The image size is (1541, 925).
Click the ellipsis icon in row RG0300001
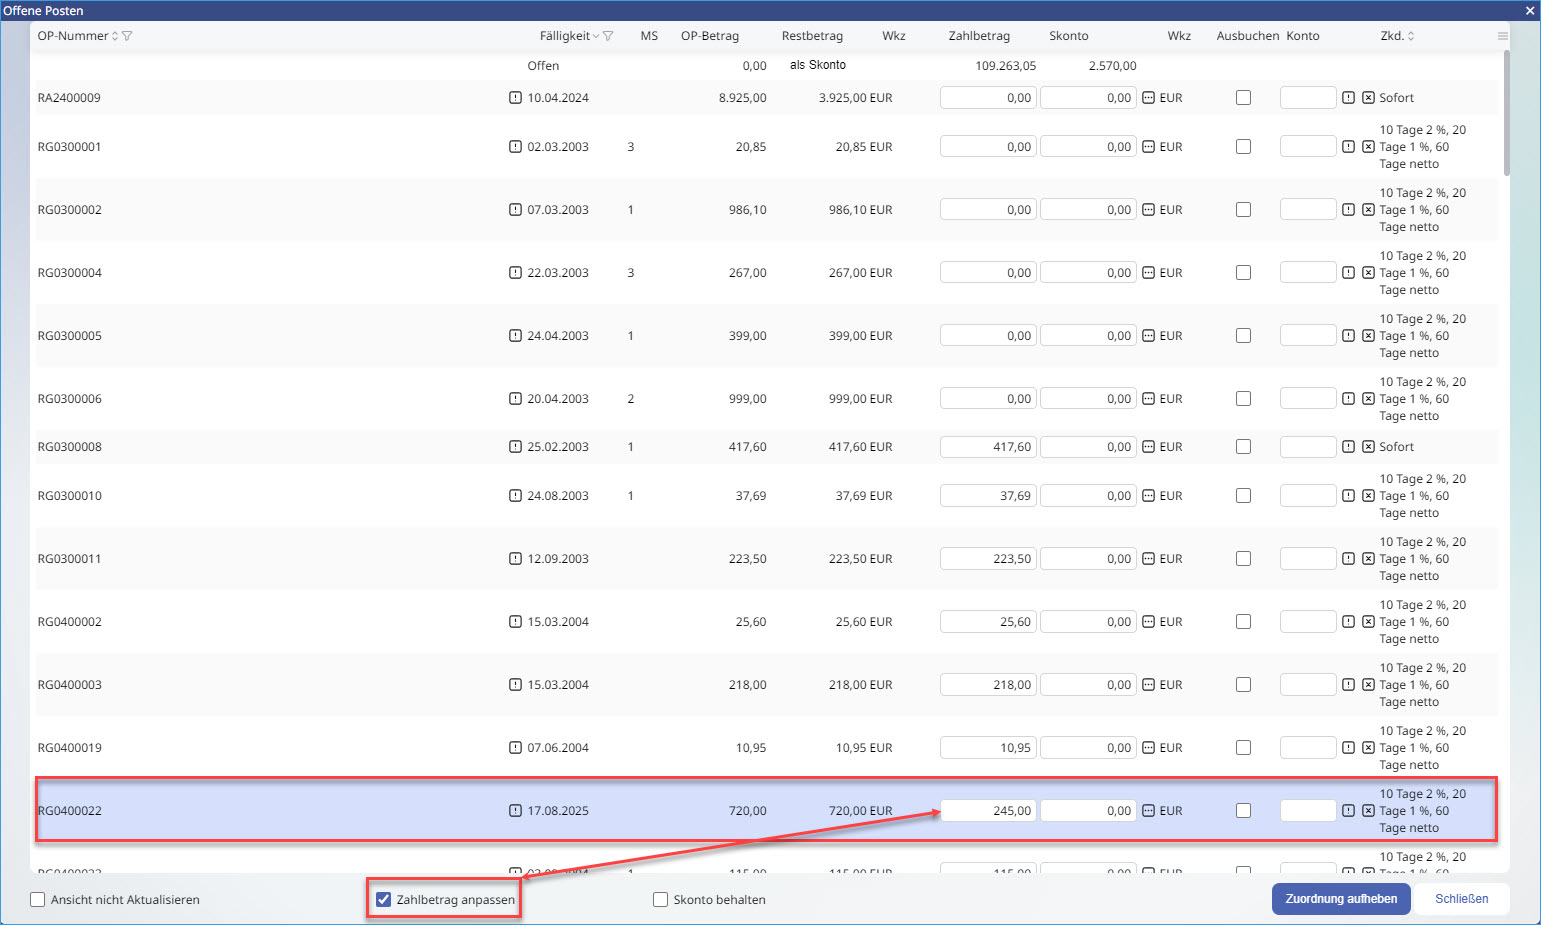1148,147
